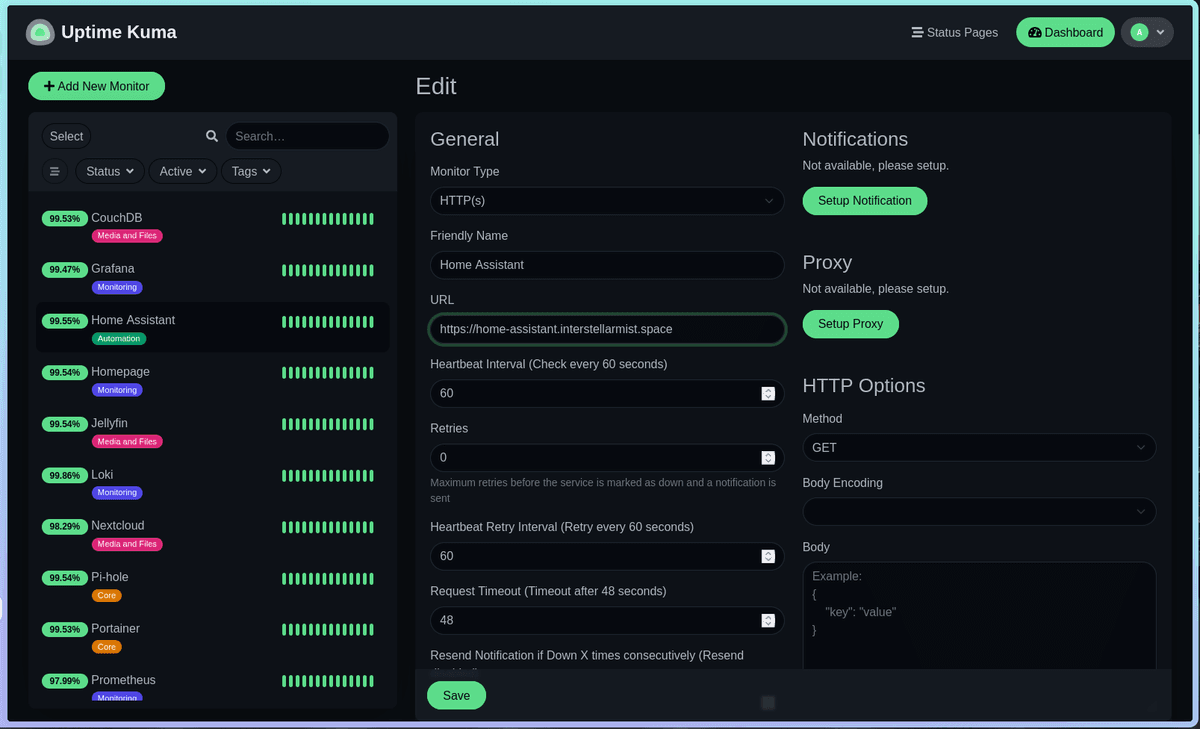Click the Heartbeat Retry Interval spinner arrows

(768, 556)
